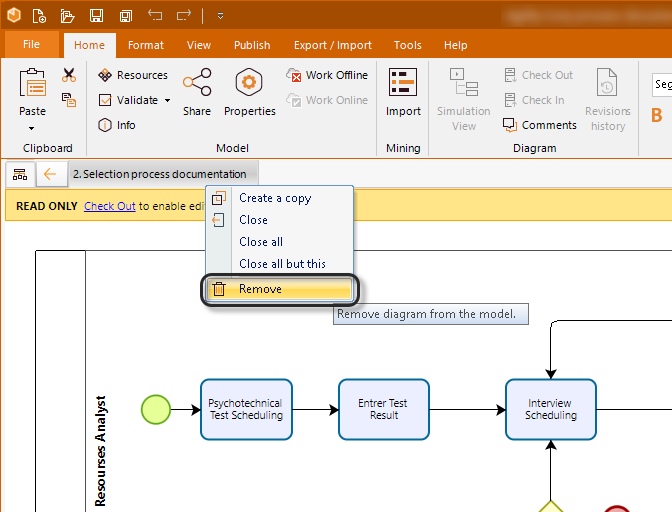Select the green start event circle
Screen dimensions: 672x512
coord(156,410)
